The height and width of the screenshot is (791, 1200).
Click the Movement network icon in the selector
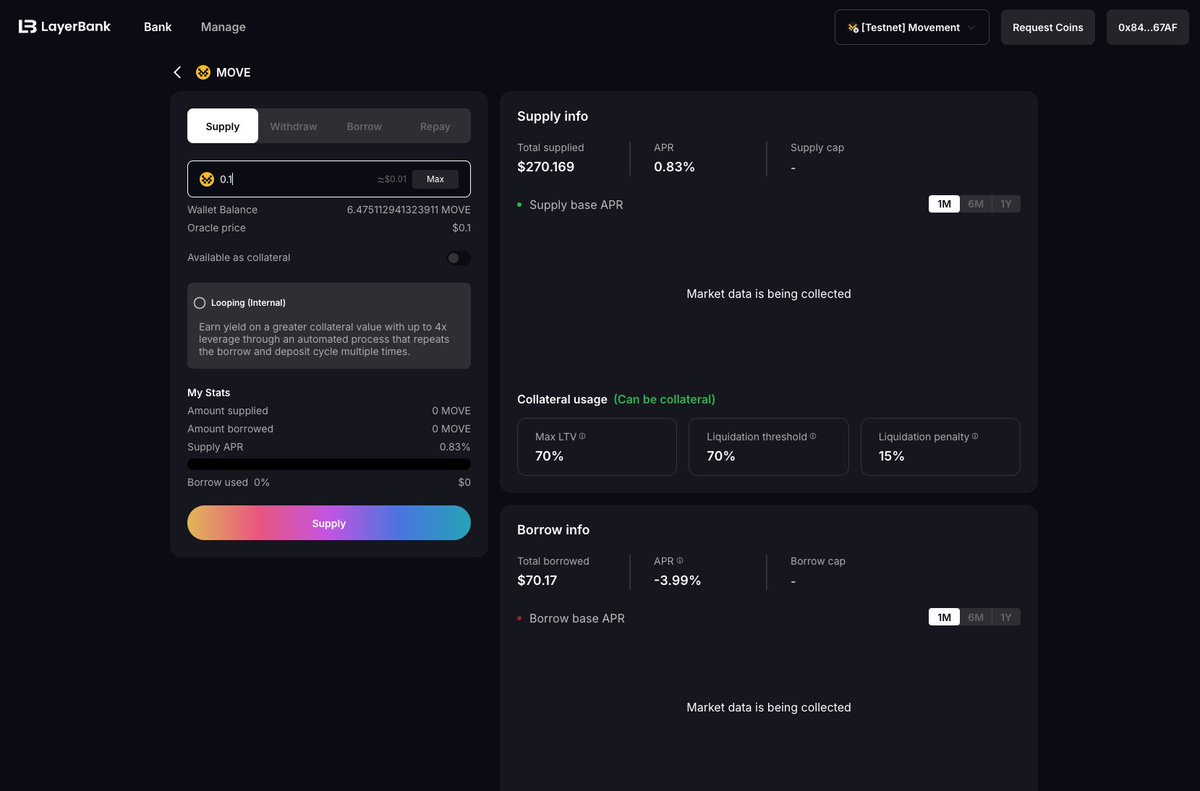(x=854, y=27)
